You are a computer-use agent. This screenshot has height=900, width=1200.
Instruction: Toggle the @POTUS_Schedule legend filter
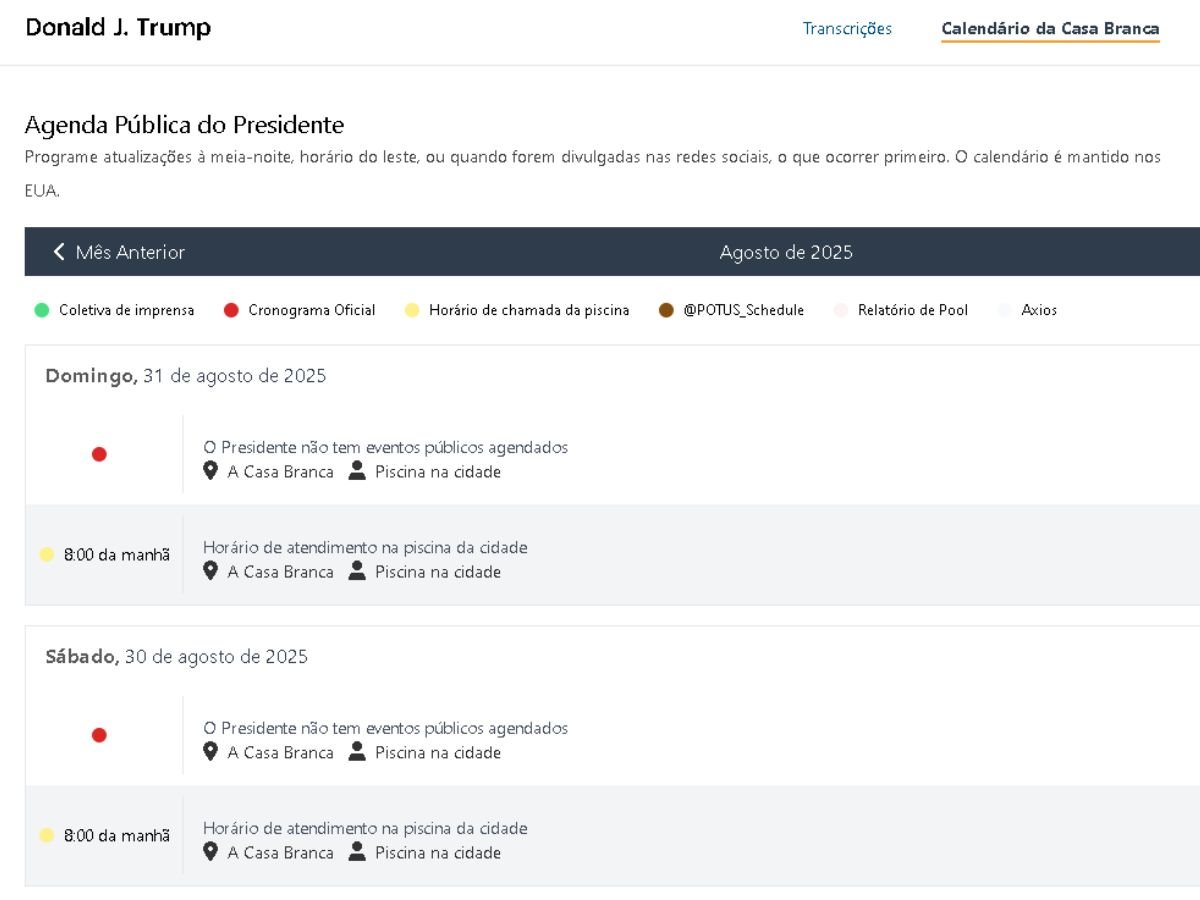pyautogui.click(x=731, y=310)
